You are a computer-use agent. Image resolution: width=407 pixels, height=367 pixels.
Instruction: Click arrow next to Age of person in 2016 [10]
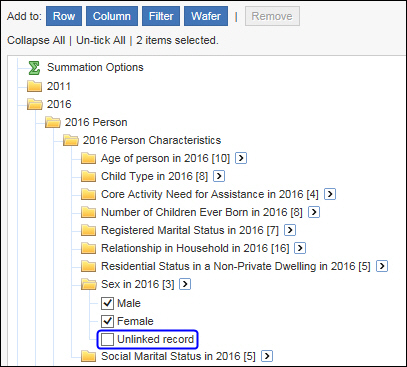click(x=241, y=158)
